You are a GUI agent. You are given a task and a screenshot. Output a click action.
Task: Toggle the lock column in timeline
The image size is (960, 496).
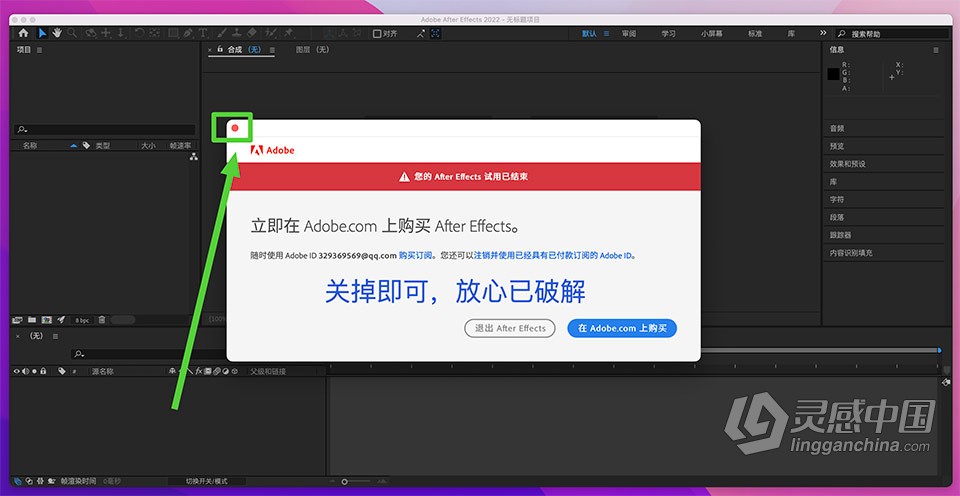pyautogui.click(x=43, y=371)
